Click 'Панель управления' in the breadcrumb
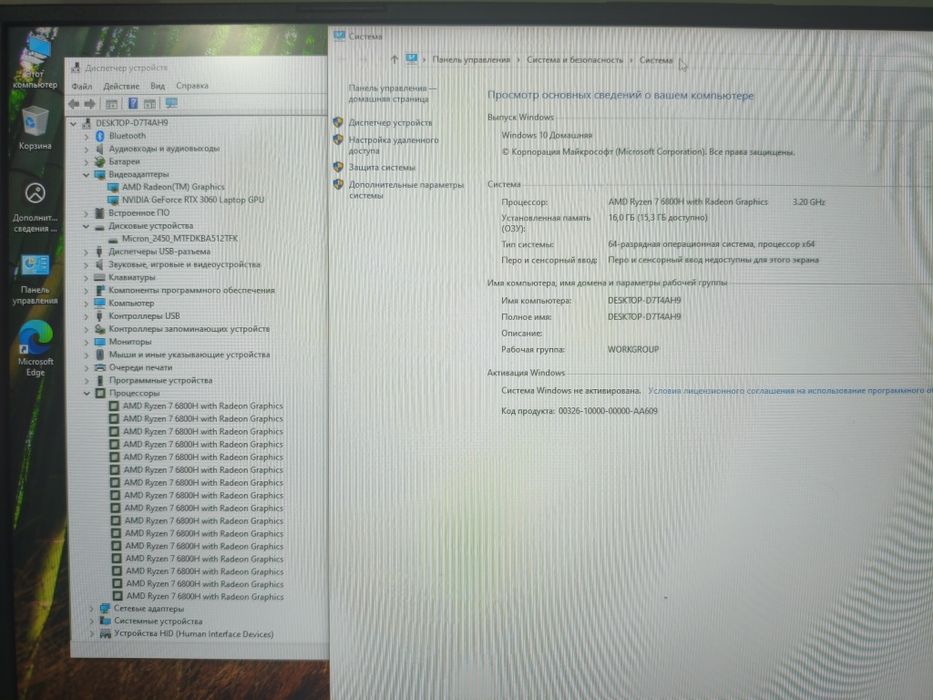933x700 pixels. click(x=471, y=60)
